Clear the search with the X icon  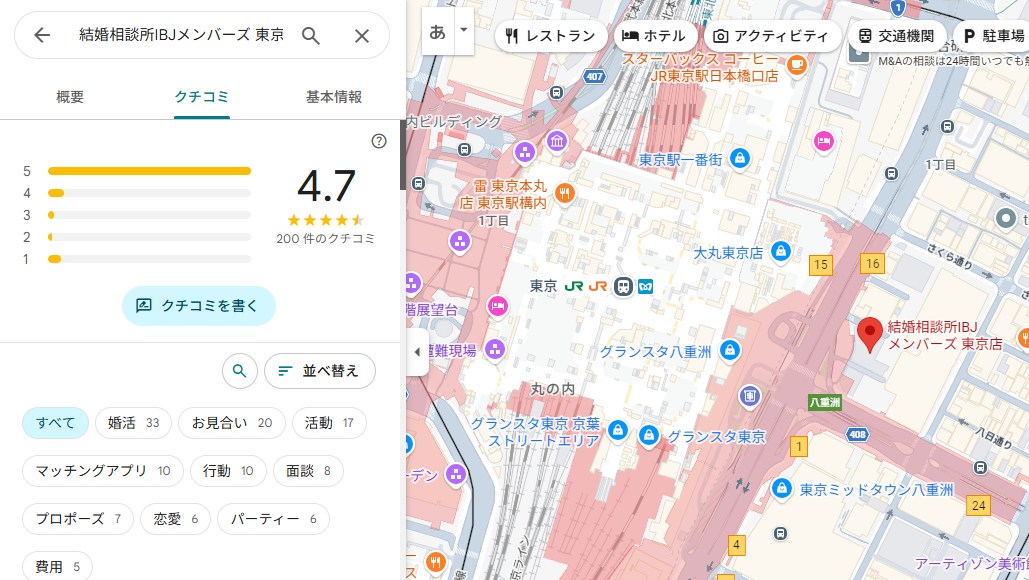pyautogui.click(x=362, y=36)
